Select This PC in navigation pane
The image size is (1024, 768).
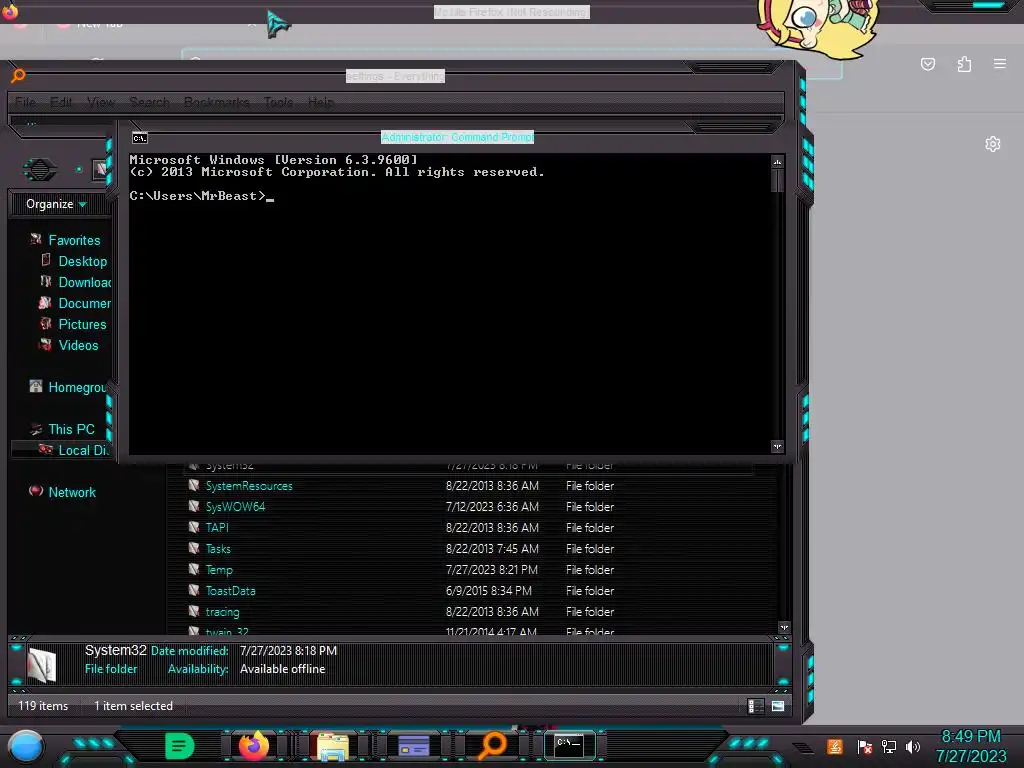coord(71,429)
